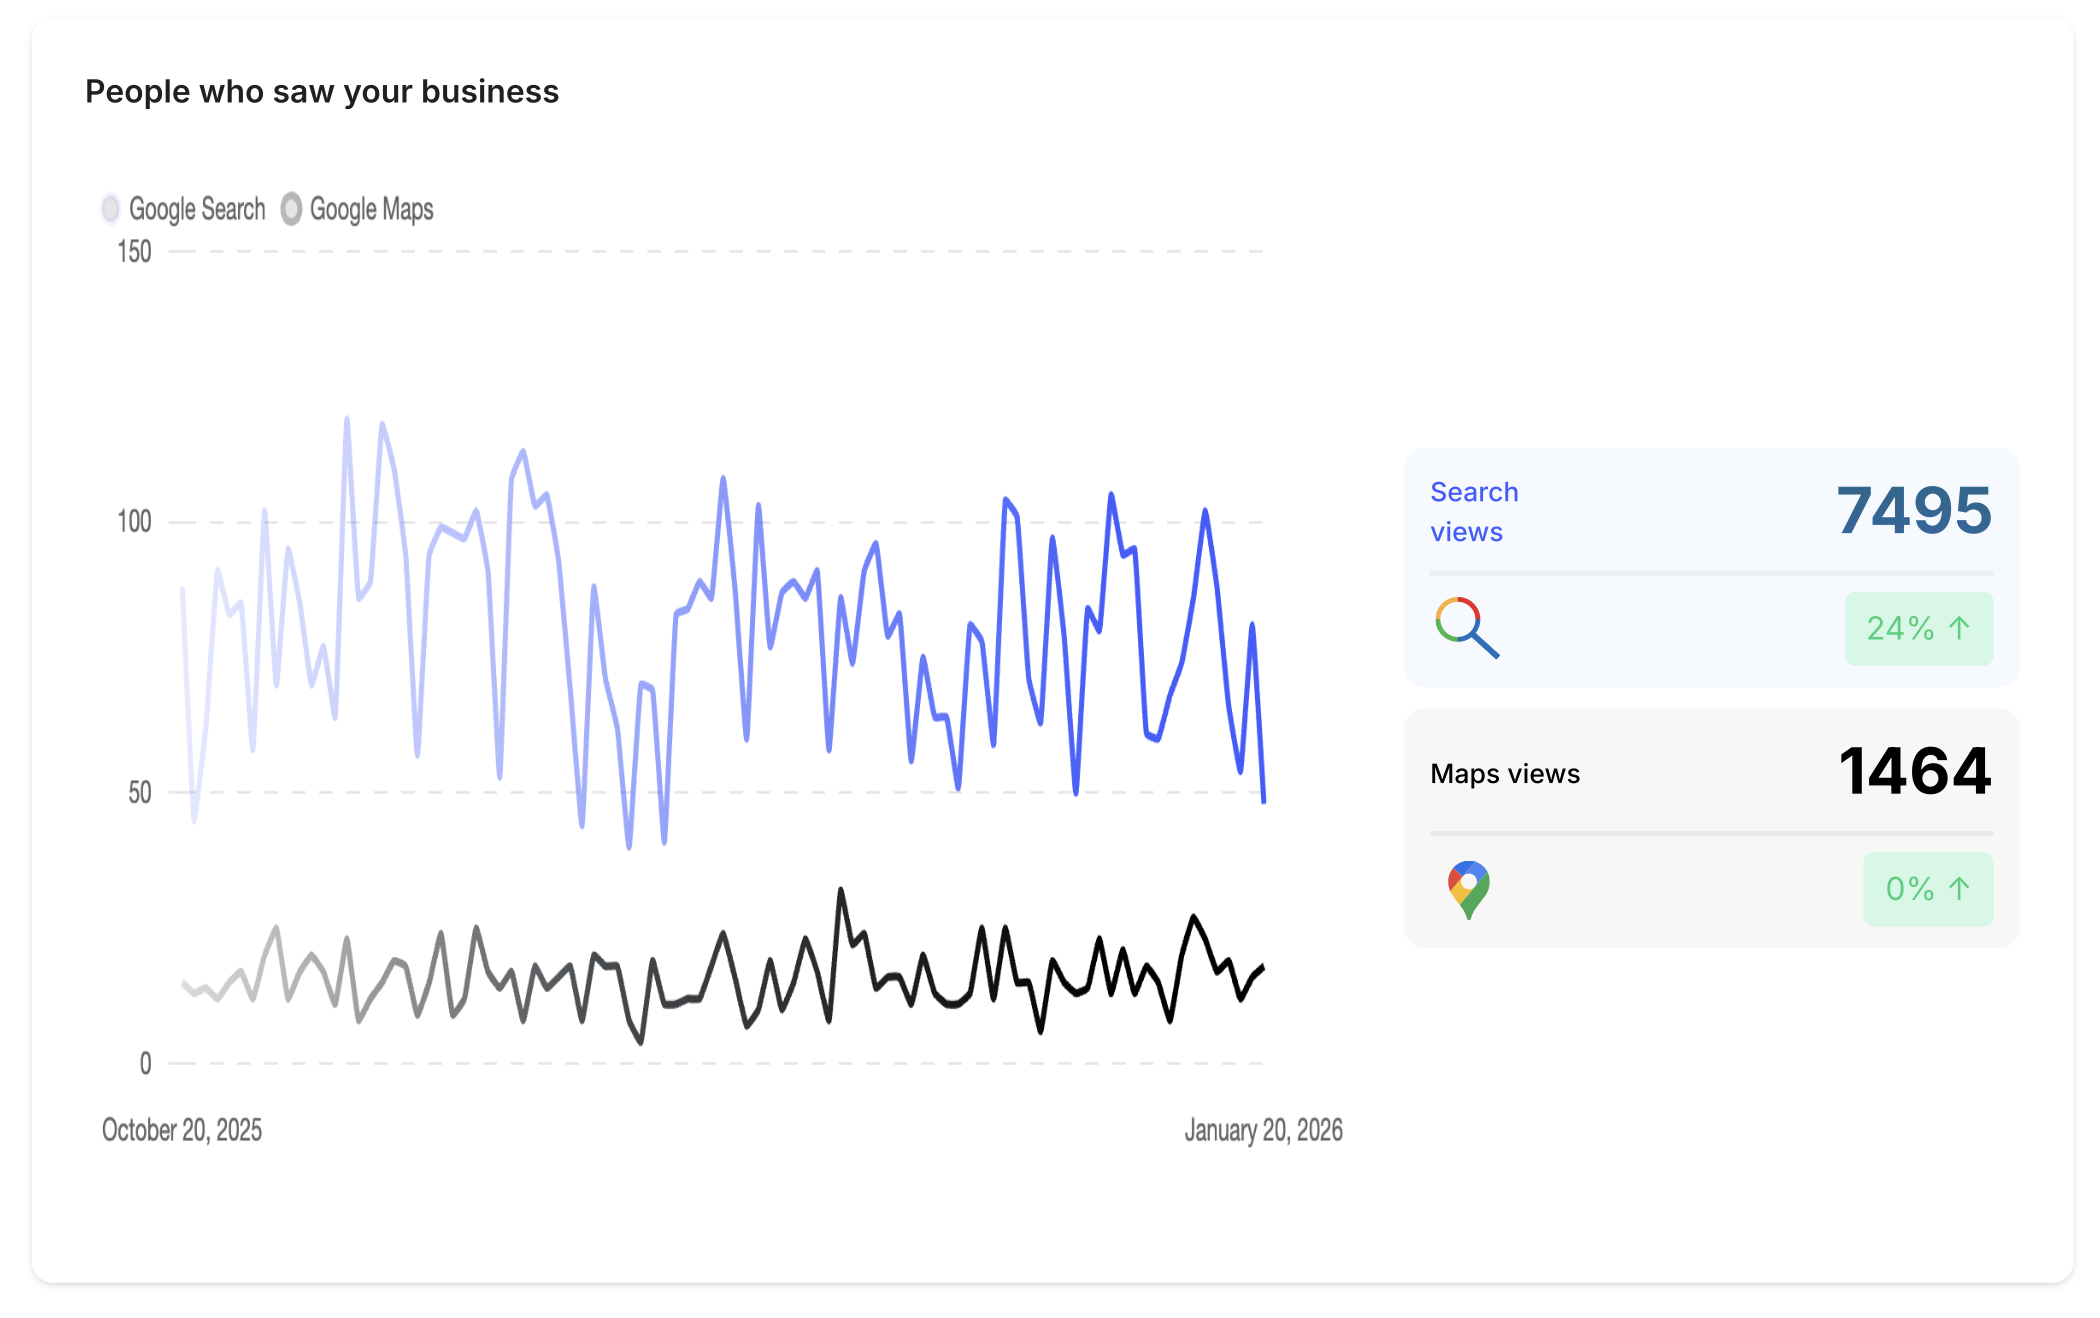Viewport: 2100px width, 1318px height.
Task: Click the Google Search magnifier icon
Action: click(x=1467, y=628)
